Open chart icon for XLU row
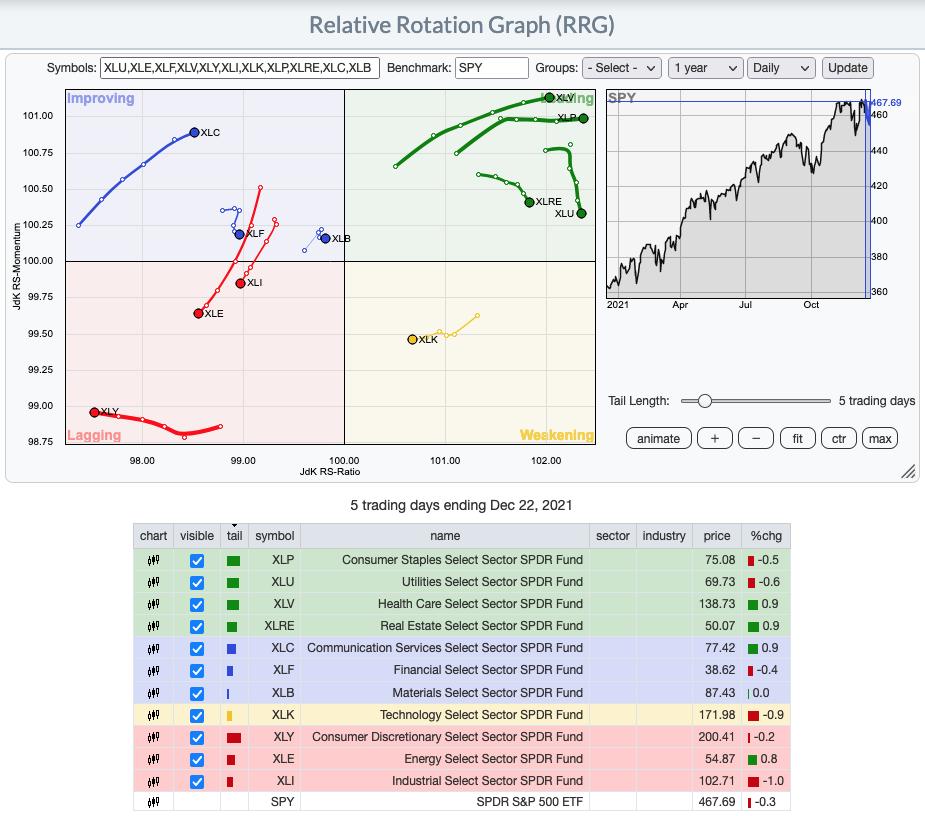Image resolution: width=925 pixels, height=816 pixels. point(153,582)
